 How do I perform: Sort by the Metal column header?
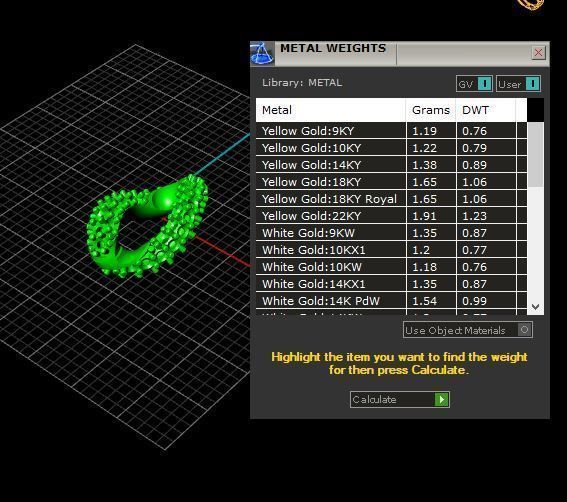[331, 110]
